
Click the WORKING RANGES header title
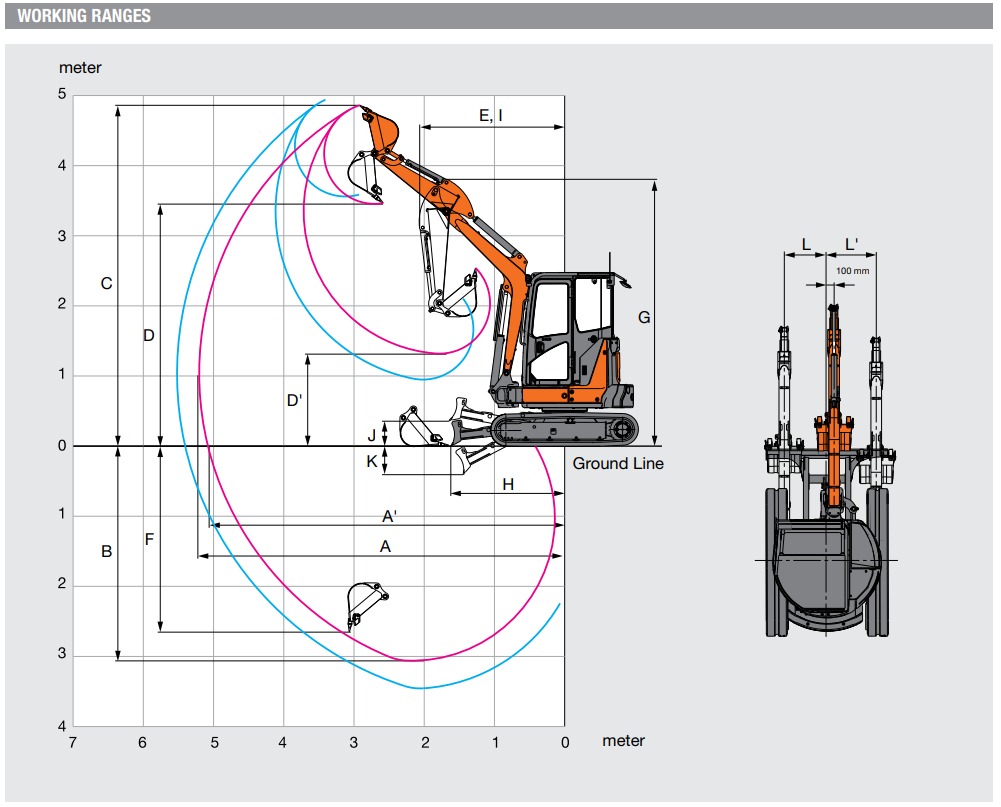(x=84, y=16)
